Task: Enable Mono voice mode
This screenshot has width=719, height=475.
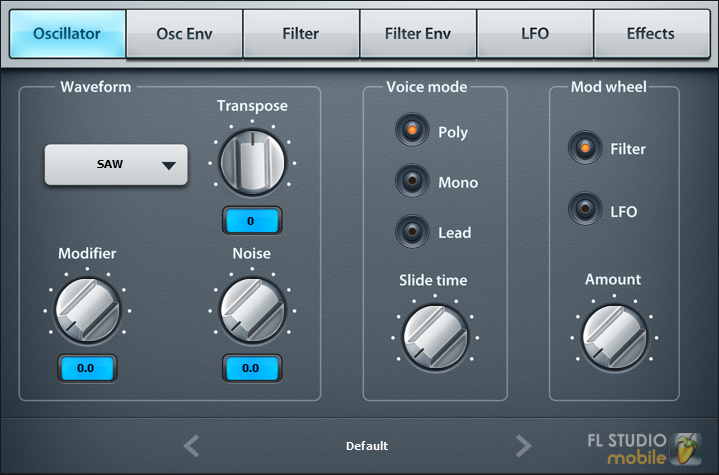Action: click(x=412, y=182)
